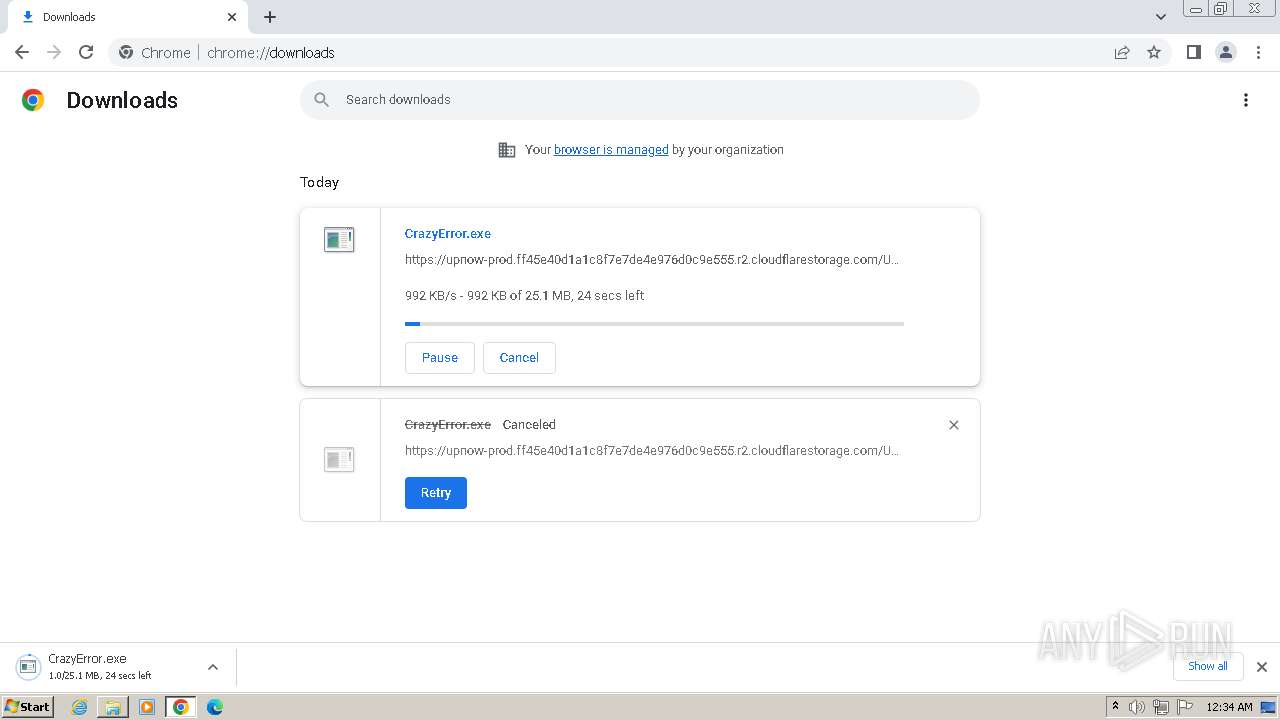Screen dimensions: 1280x720
Task: Show hidden system tray icons
Action: (x=1116, y=707)
